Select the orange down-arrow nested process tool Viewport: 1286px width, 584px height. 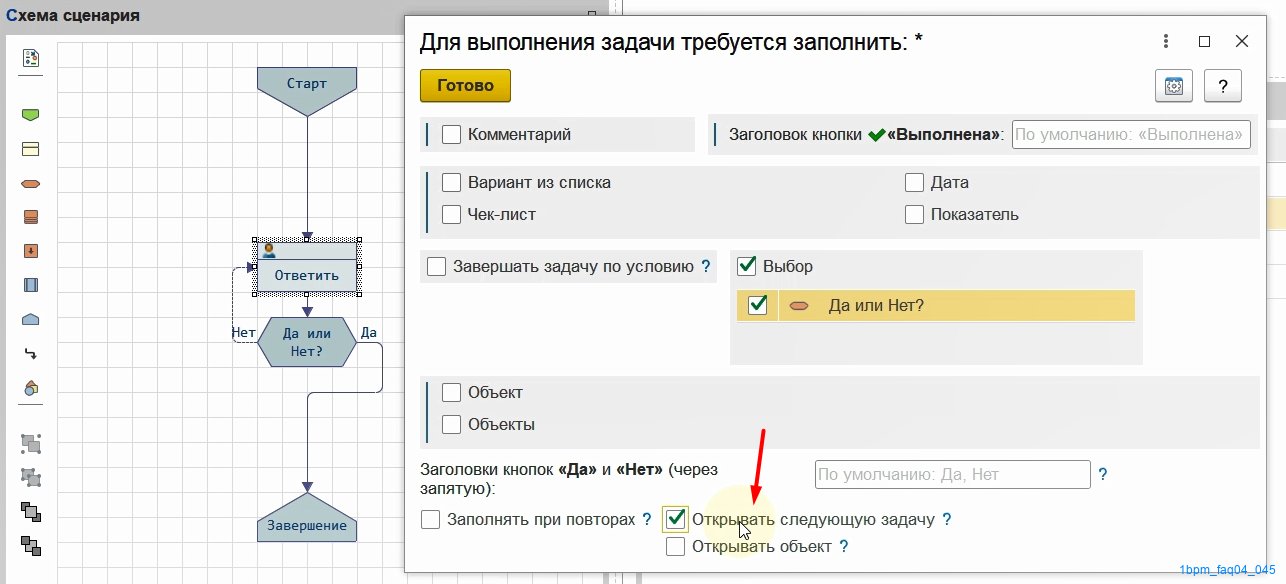pyautogui.click(x=30, y=251)
